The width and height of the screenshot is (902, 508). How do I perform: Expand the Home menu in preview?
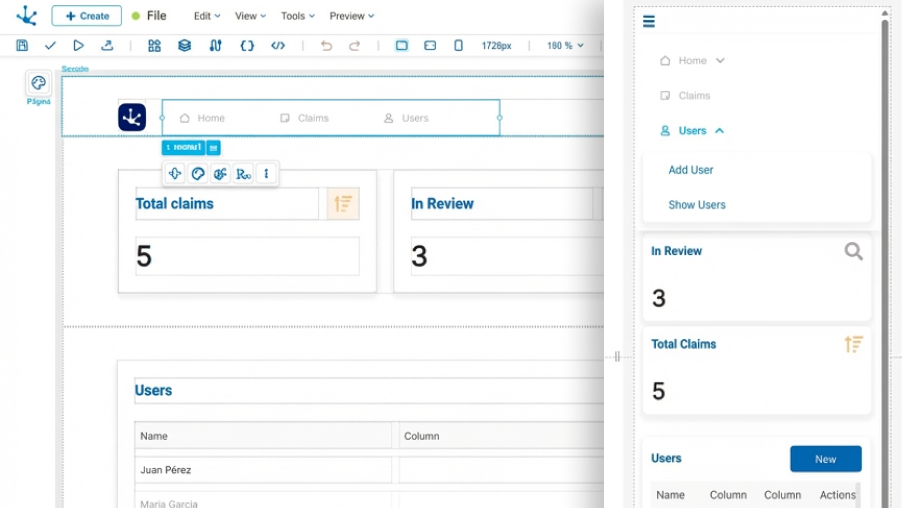coord(720,61)
